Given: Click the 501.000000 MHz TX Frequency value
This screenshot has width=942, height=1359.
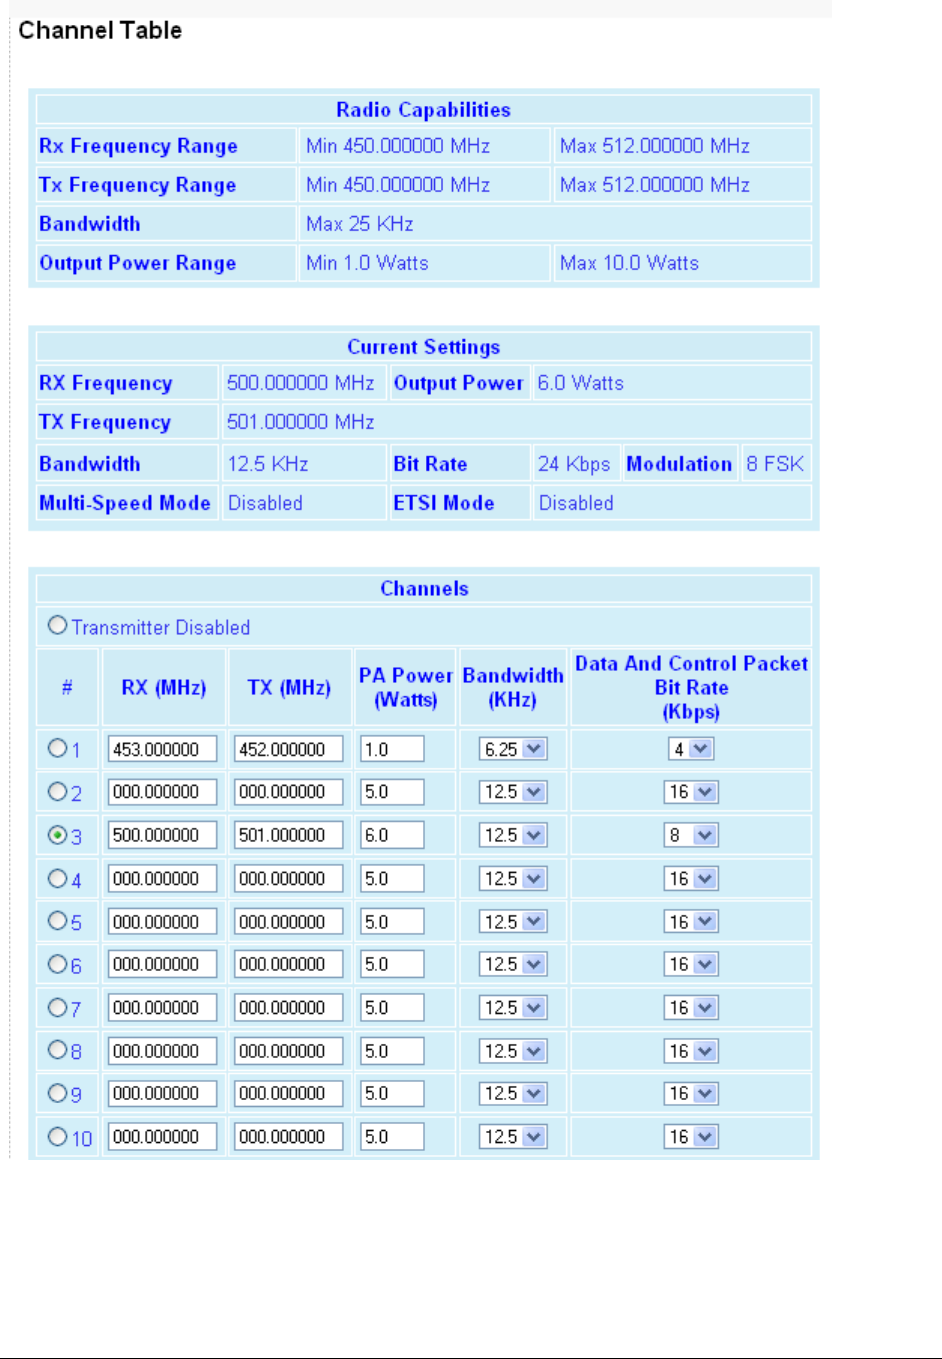Looking at the screenshot, I should click(300, 422).
